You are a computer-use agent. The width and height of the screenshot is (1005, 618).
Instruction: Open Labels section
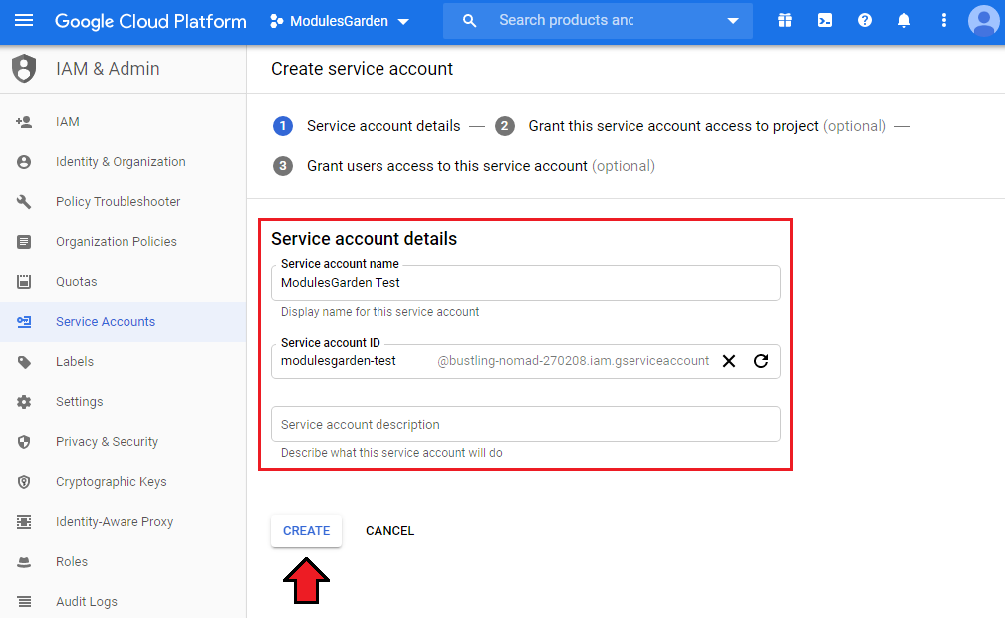click(x=74, y=362)
